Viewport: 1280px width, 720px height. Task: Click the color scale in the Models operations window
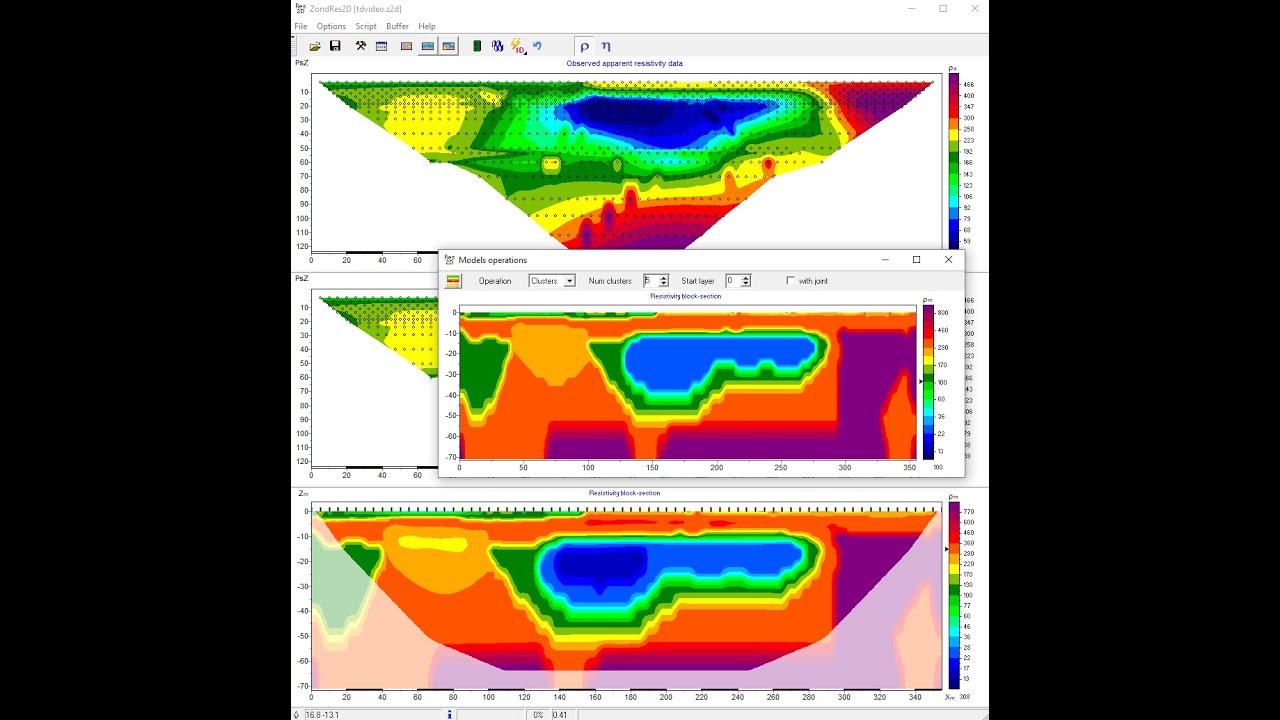pos(928,382)
